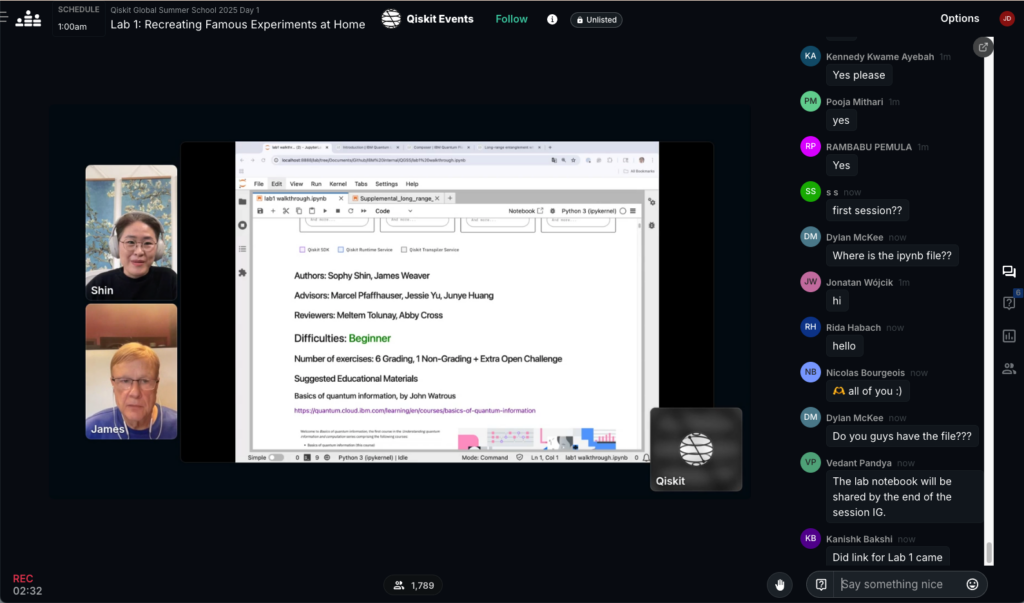Image resolution: width=1024 pixels, height=603 pixels.
Task: Cut cell with the scissors icon
Action: [285, 211]
